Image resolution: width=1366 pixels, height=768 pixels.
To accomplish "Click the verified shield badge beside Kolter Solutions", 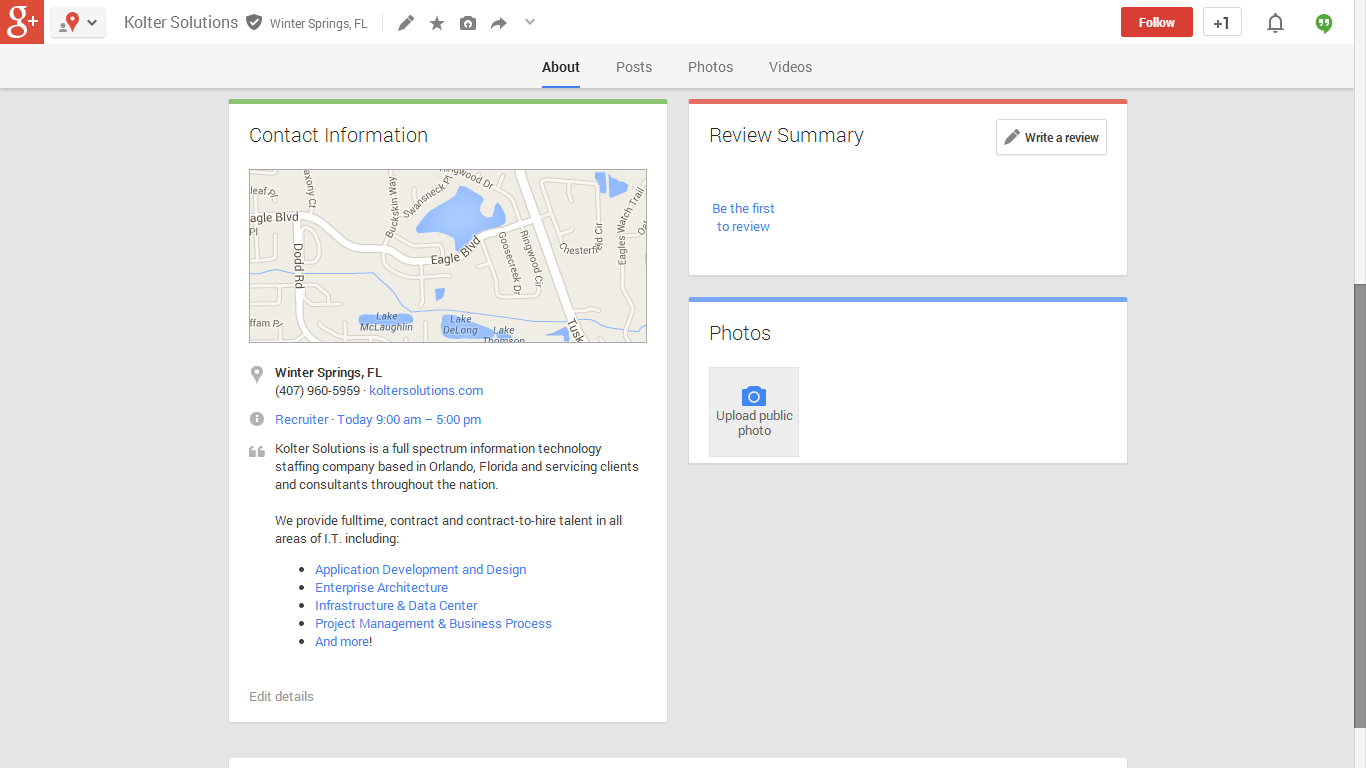I will point(254,22).
